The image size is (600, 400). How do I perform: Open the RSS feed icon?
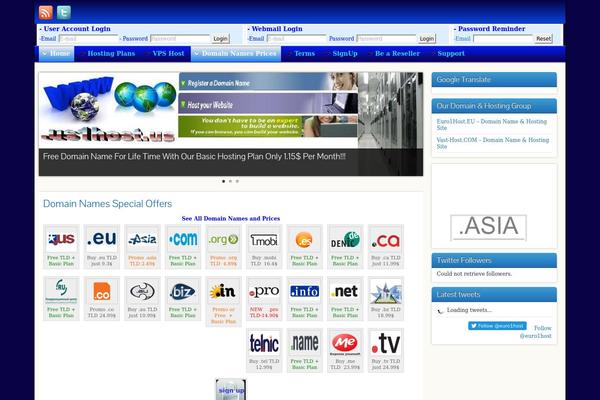pyautogui.click(x=46, y=13)
